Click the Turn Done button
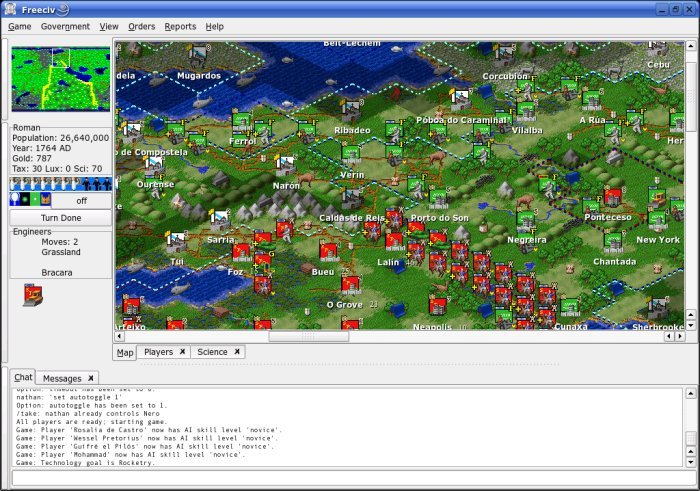The height and width of the screenshot is (491, 700). coord(61,218)
